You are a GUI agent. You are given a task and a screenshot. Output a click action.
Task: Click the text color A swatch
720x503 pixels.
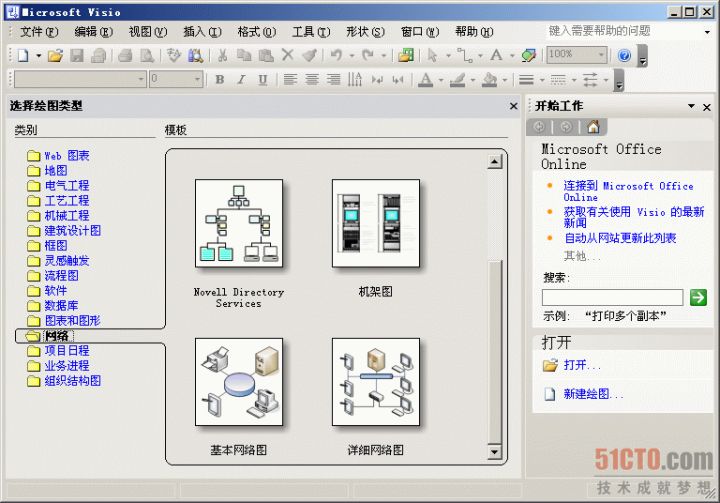point(426,79)
